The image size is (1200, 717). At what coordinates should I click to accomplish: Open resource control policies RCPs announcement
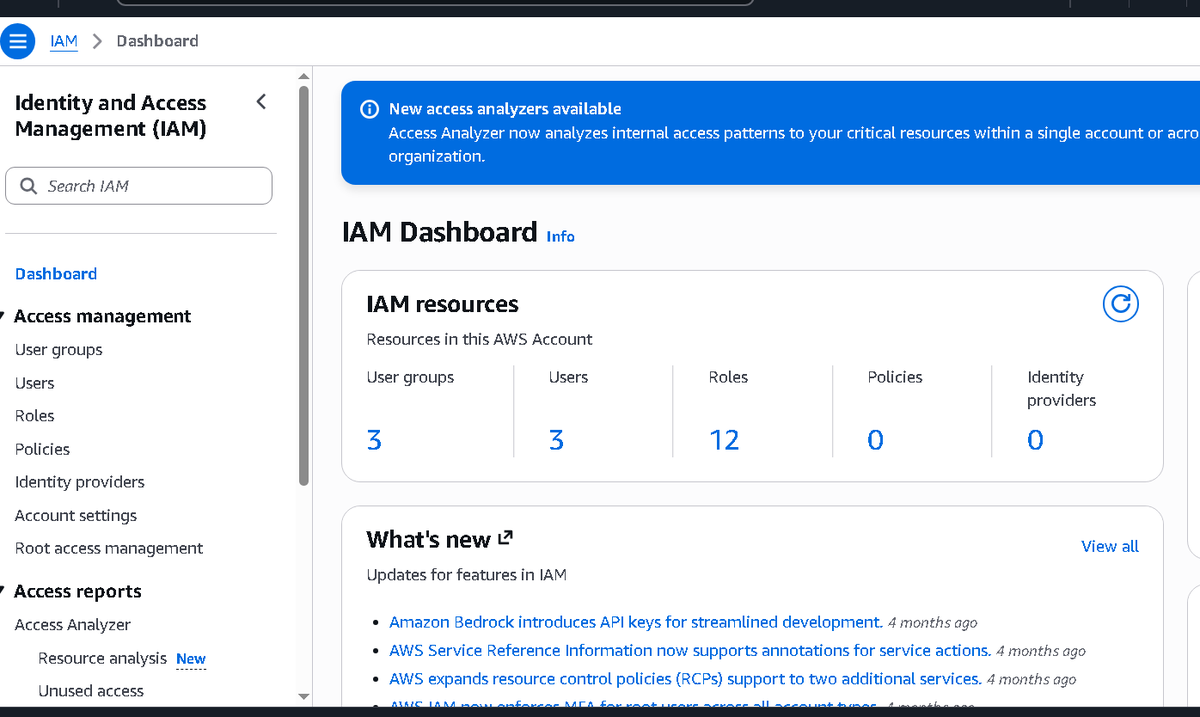[685, 679]
